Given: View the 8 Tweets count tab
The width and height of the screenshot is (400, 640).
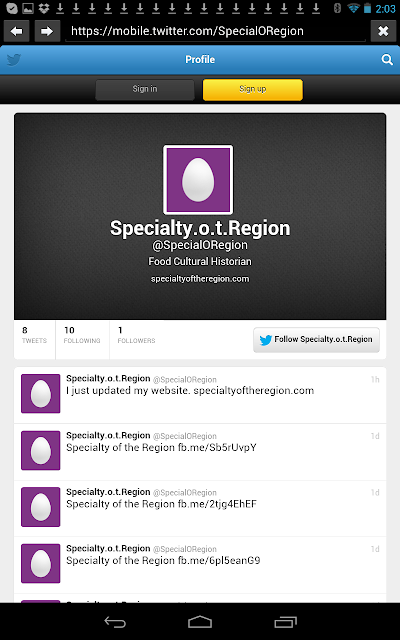Looking at the screenshot, I should click(34, 335).
